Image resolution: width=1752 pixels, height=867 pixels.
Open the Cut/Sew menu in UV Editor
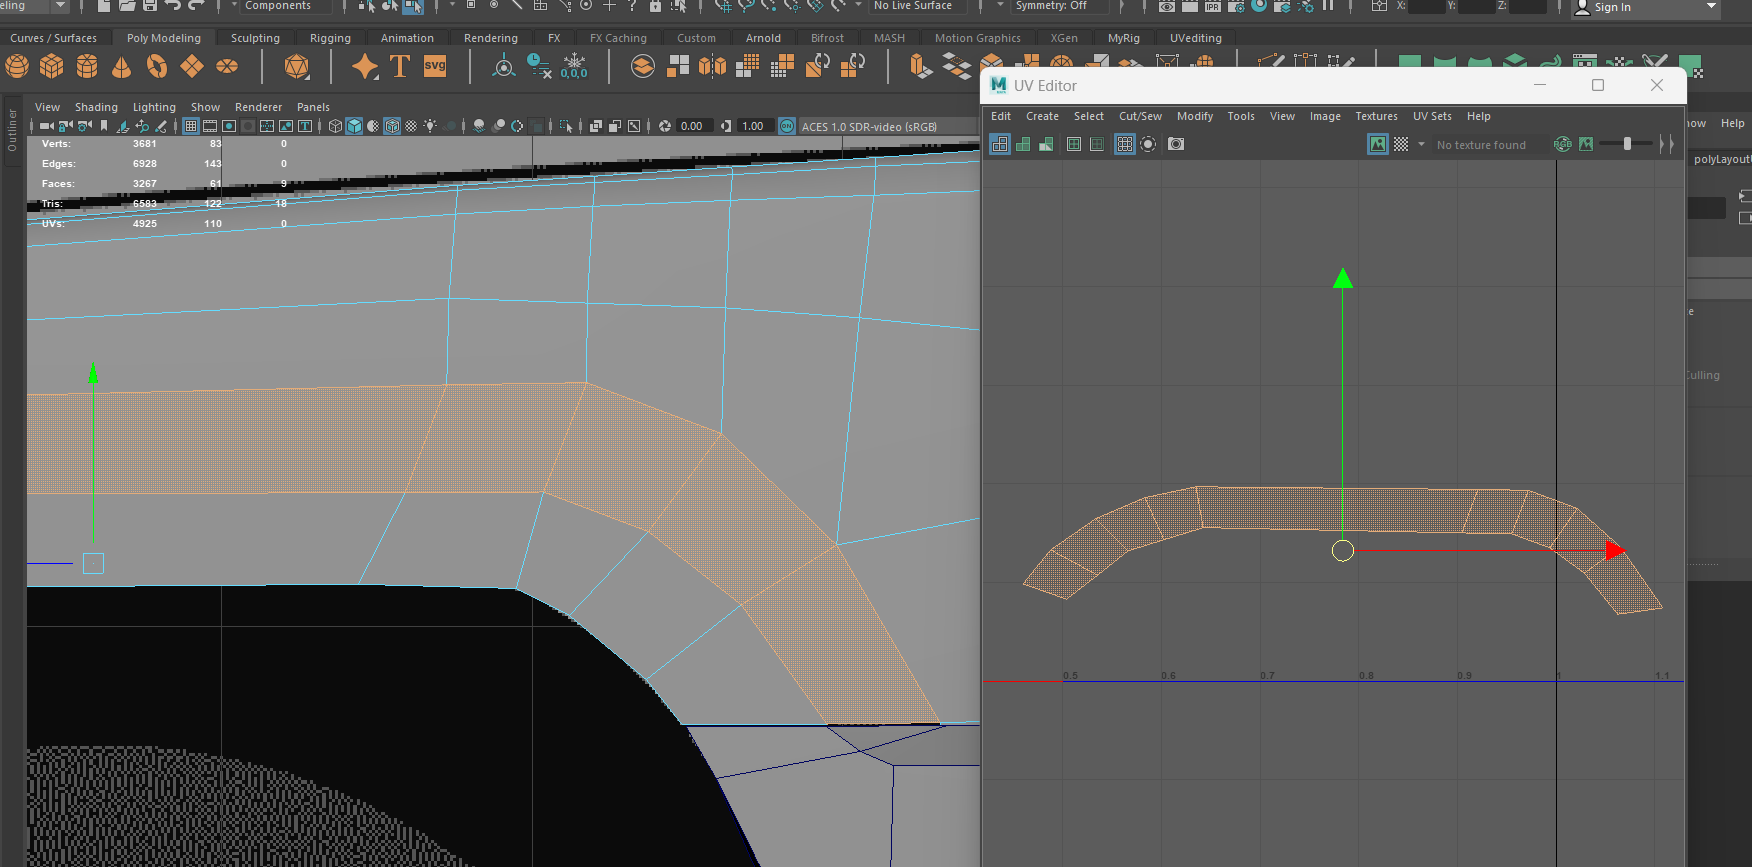(x=1140, y=116)
